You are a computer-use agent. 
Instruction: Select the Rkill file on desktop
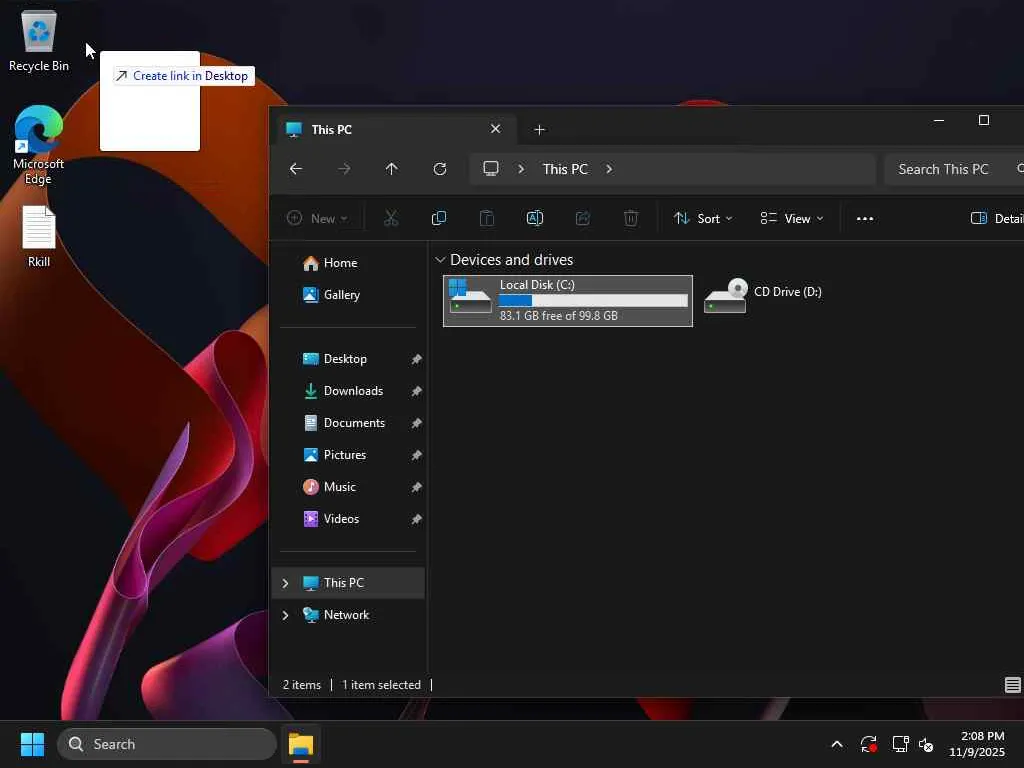(x=39, y=236)
